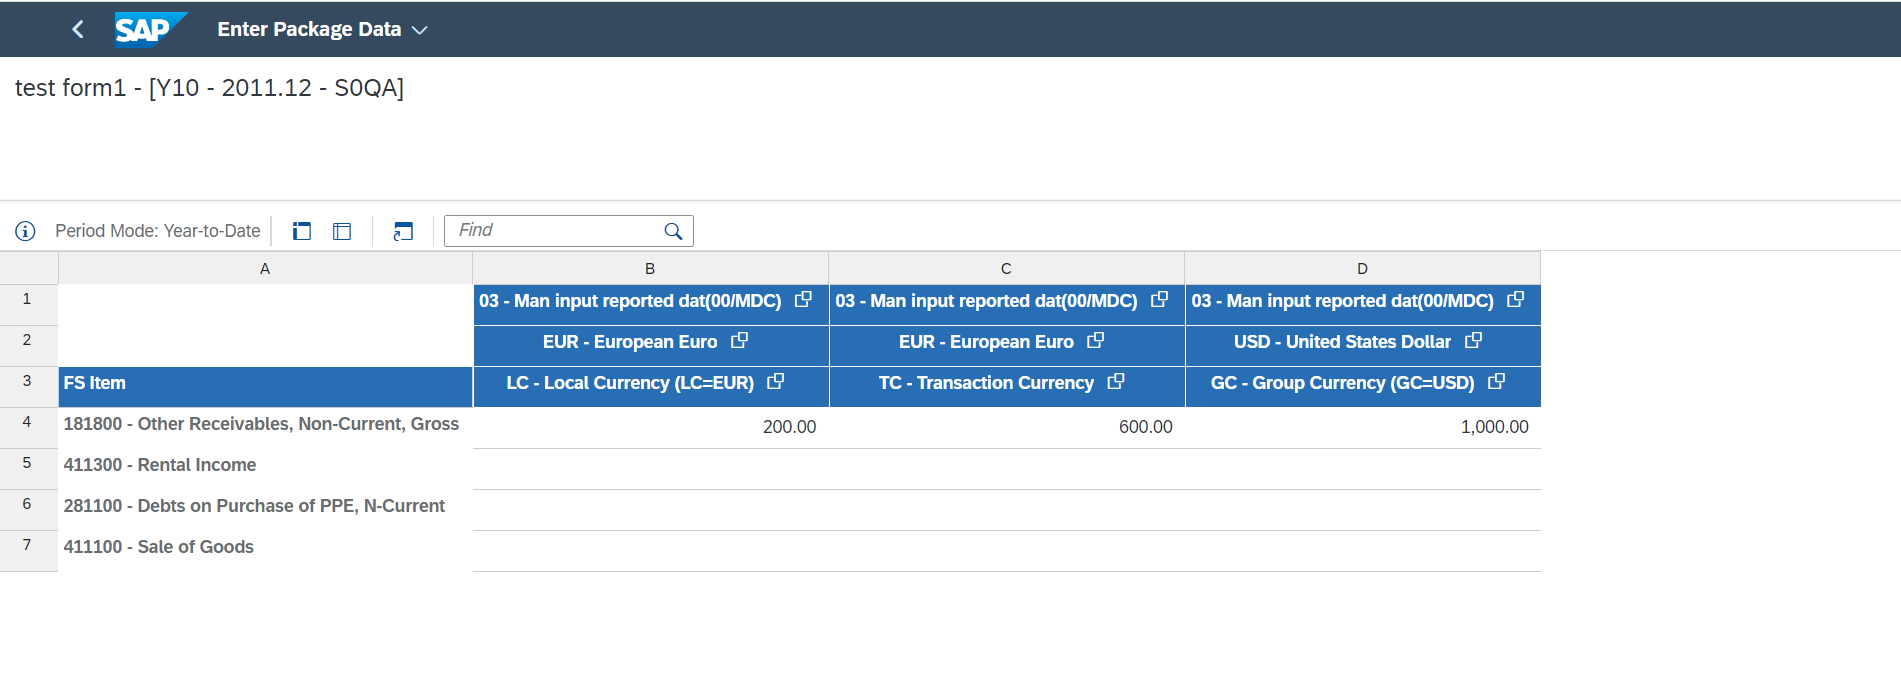Open details icon beside GC - Group Currency
The image size is (1901, 673).
point(1496,382)
